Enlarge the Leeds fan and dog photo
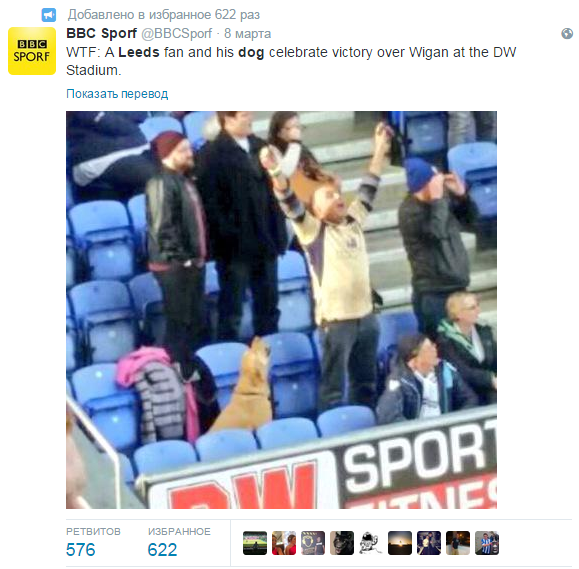Image resolution: width=579 pixels, height=569 pixels. (x=281, y=310)
